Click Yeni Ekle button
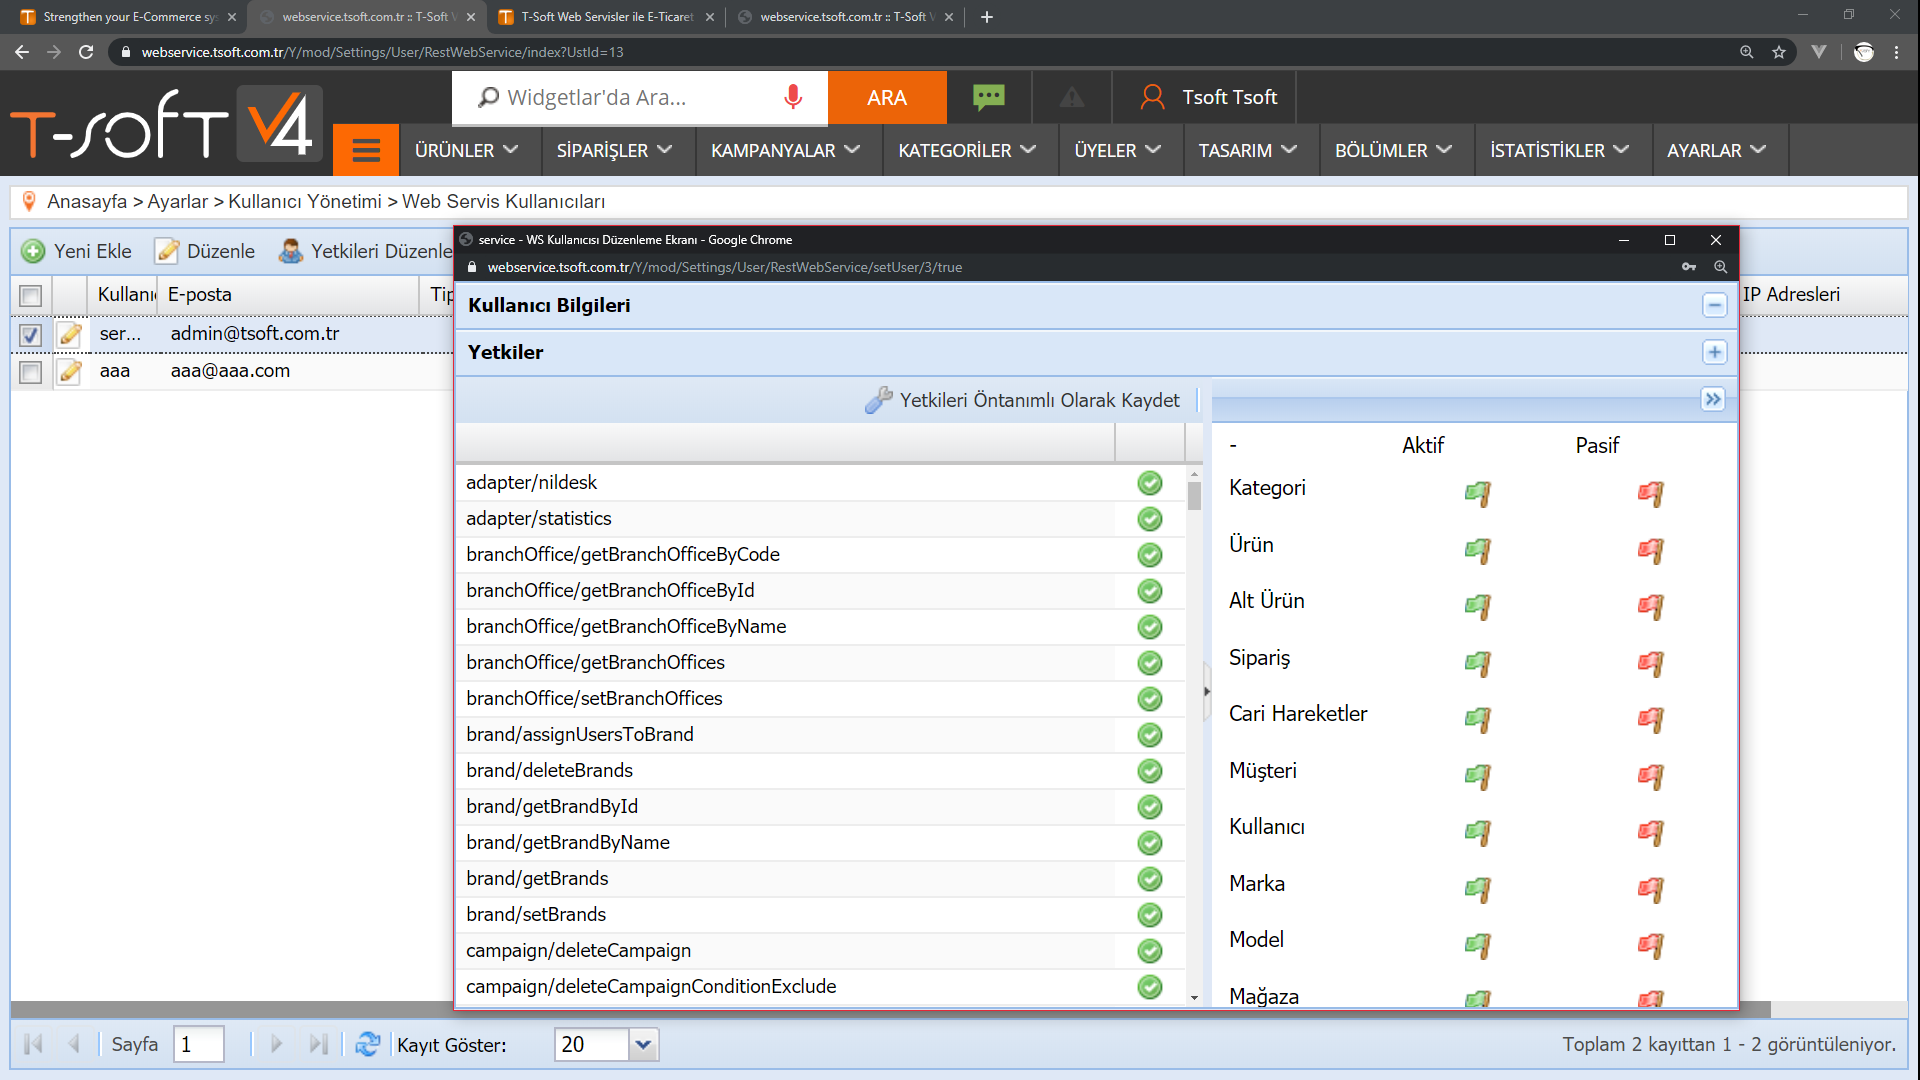The height and width of the screenshot is (1080, 1920). click(x=78, y=251)
